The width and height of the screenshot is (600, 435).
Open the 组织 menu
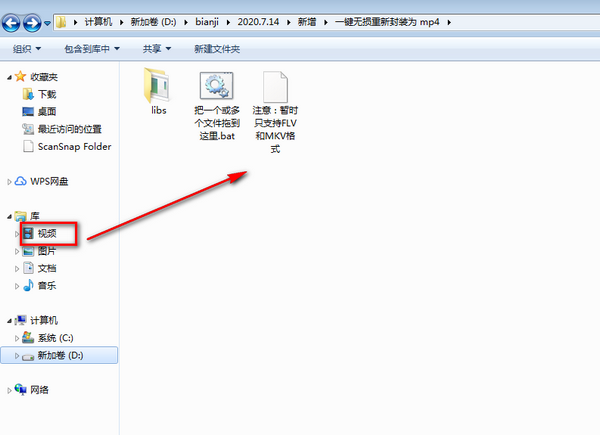(27, 49)
